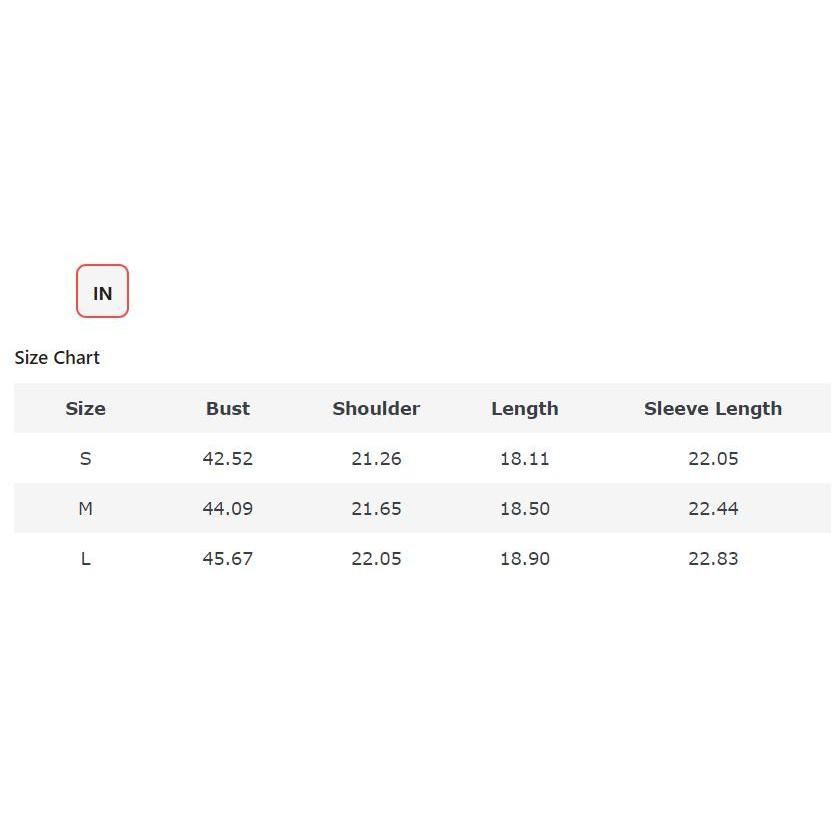This screenshot has width=838, height=838.
Task: Click the S size row label
Action: (85, 459)
